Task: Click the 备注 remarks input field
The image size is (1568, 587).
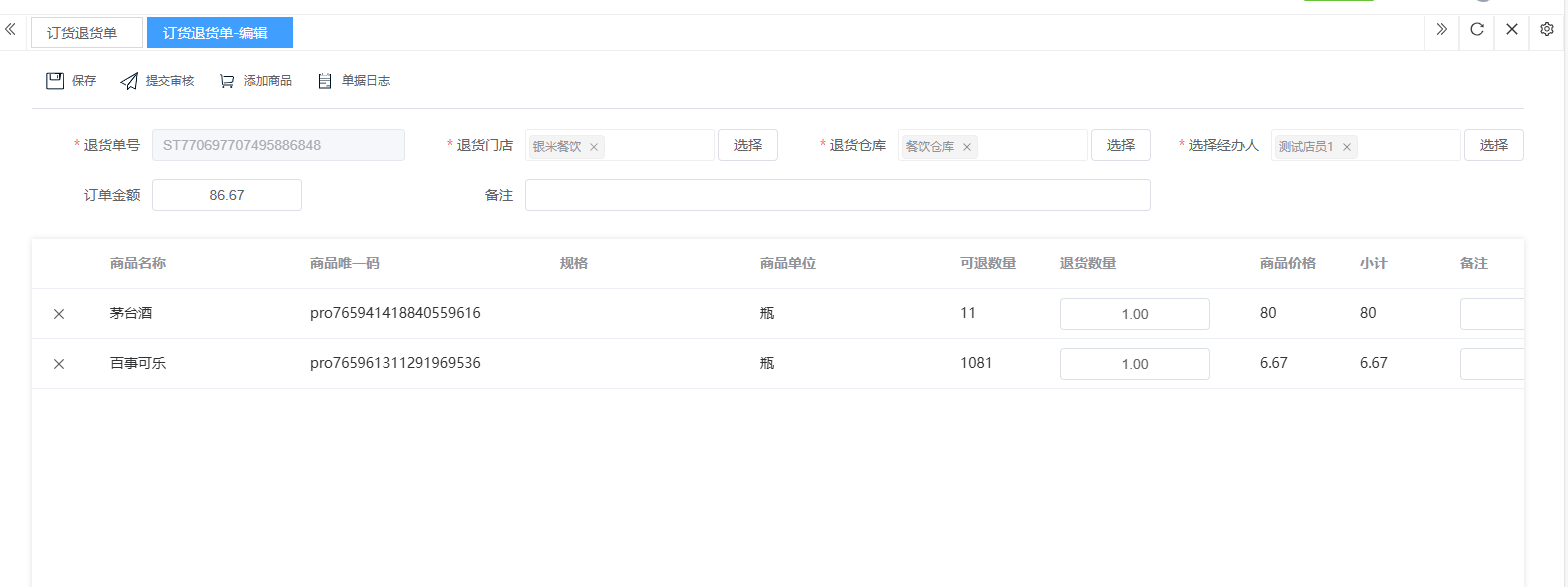Action: tap(837, 195)
